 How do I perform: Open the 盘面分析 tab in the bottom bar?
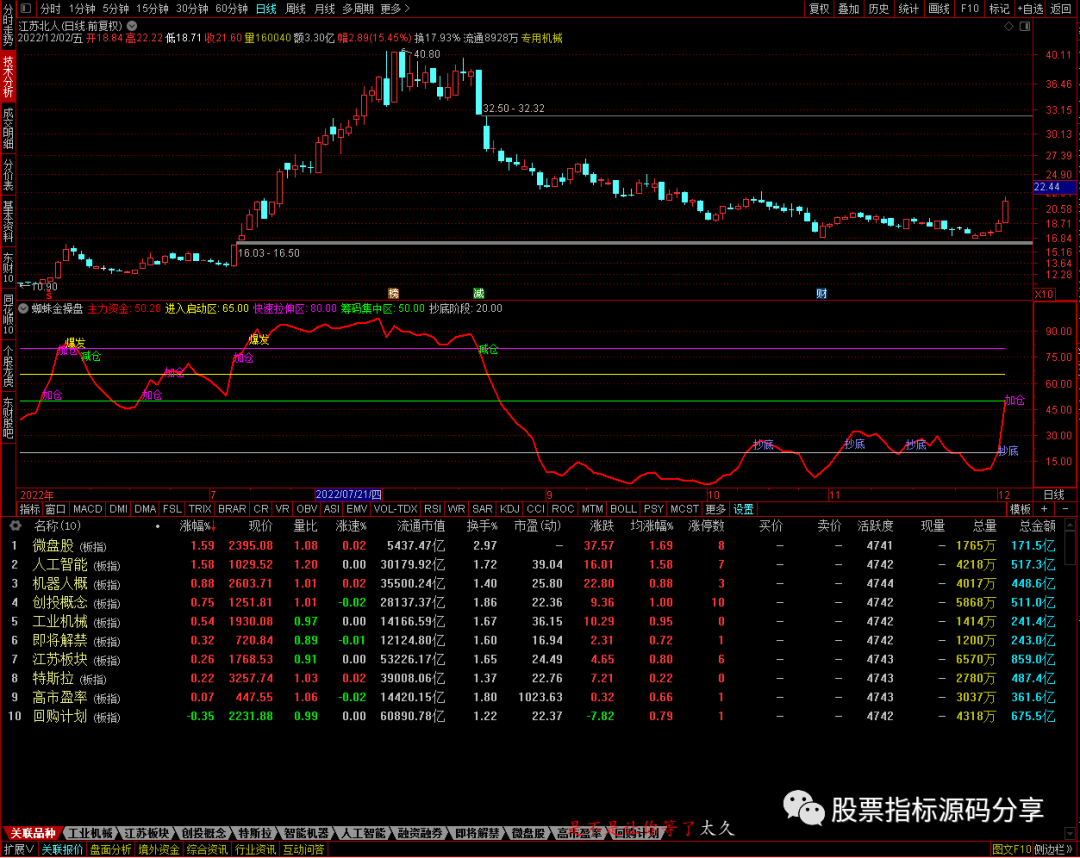(110, 850)
